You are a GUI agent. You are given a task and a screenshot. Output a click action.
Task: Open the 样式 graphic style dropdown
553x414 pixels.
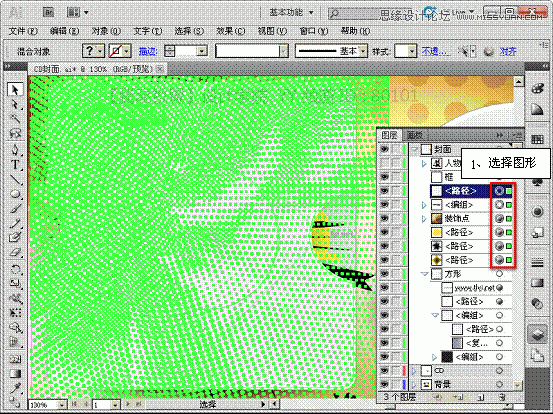tap(412, 51)
